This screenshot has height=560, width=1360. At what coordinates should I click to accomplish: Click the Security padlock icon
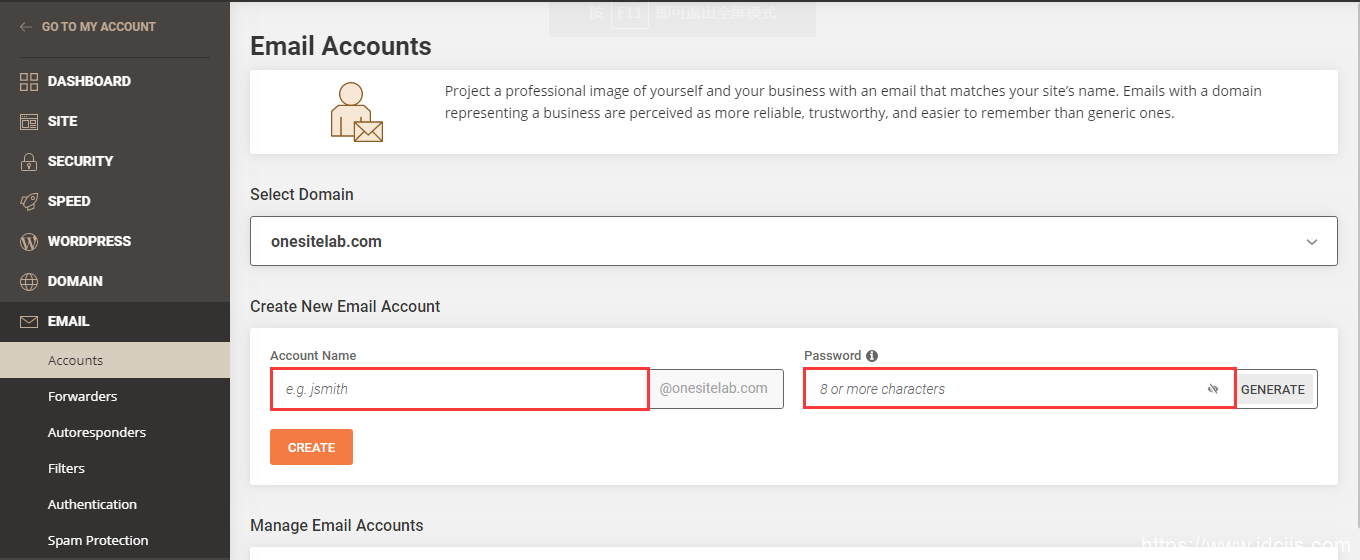(x=29, y=162)
